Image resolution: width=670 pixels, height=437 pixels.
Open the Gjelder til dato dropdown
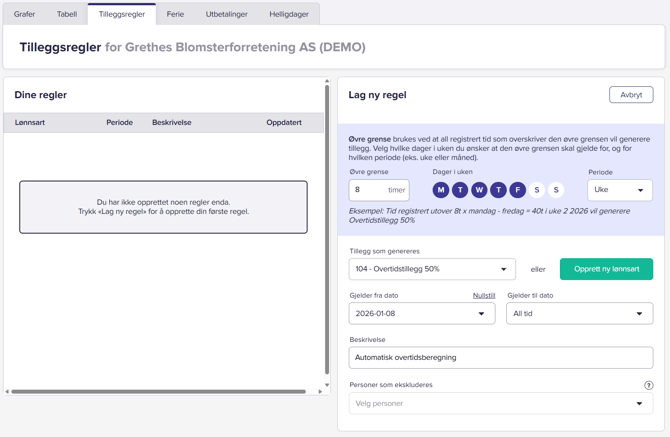[x=579, y=314]
